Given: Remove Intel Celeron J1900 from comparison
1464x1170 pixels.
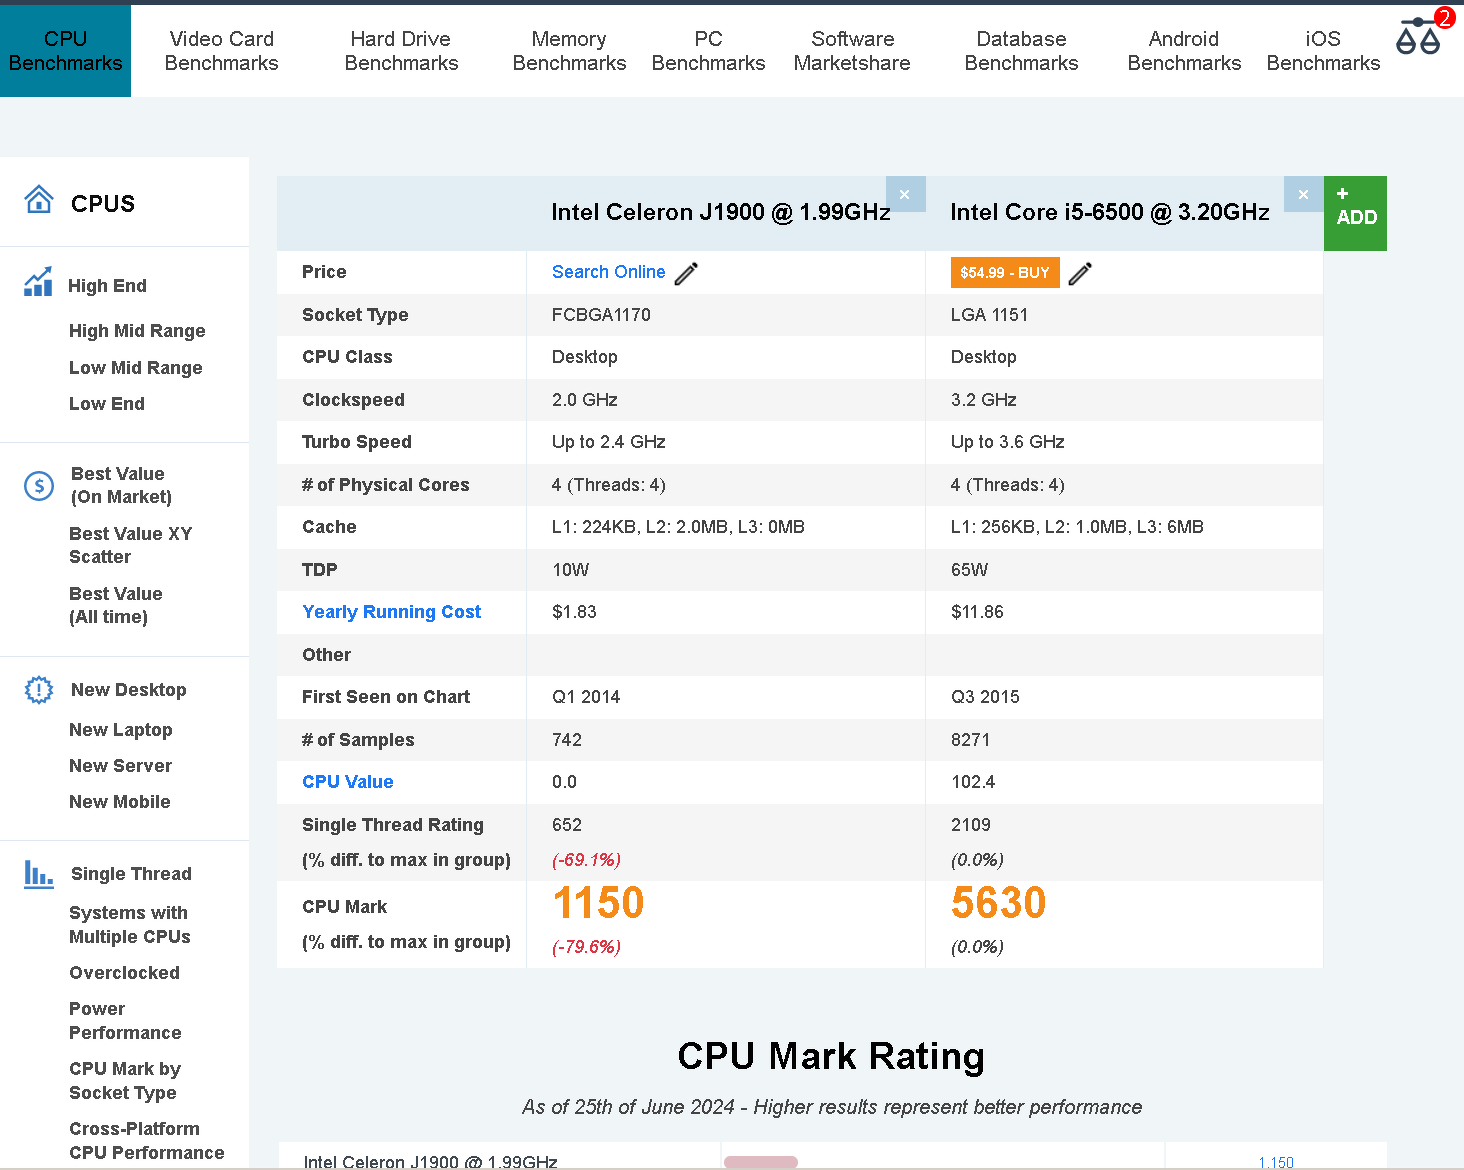Looking at the screenshot, I should (x=905, y=194).
